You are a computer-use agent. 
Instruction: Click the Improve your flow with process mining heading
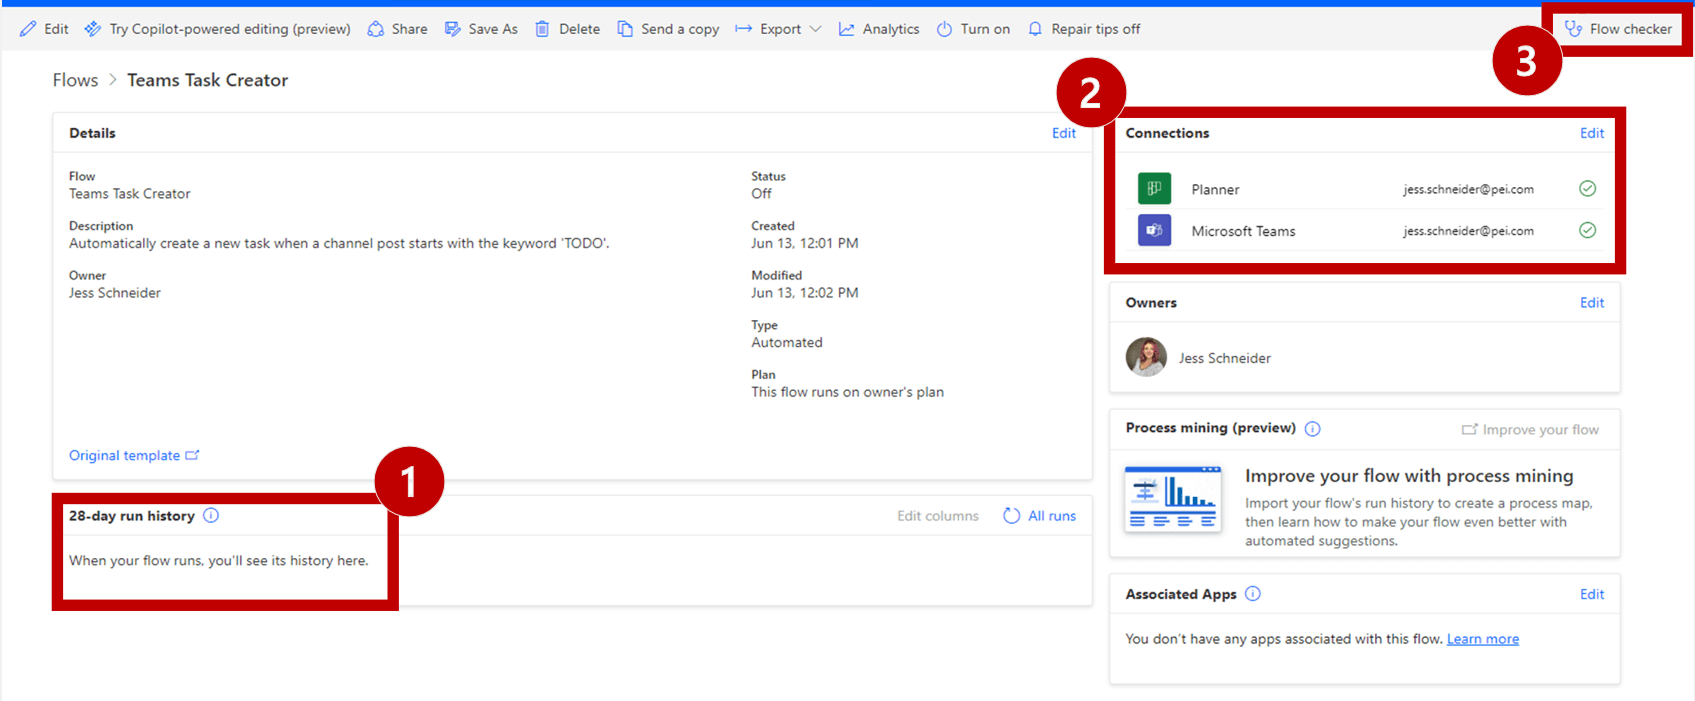[x=1409, y=476]
